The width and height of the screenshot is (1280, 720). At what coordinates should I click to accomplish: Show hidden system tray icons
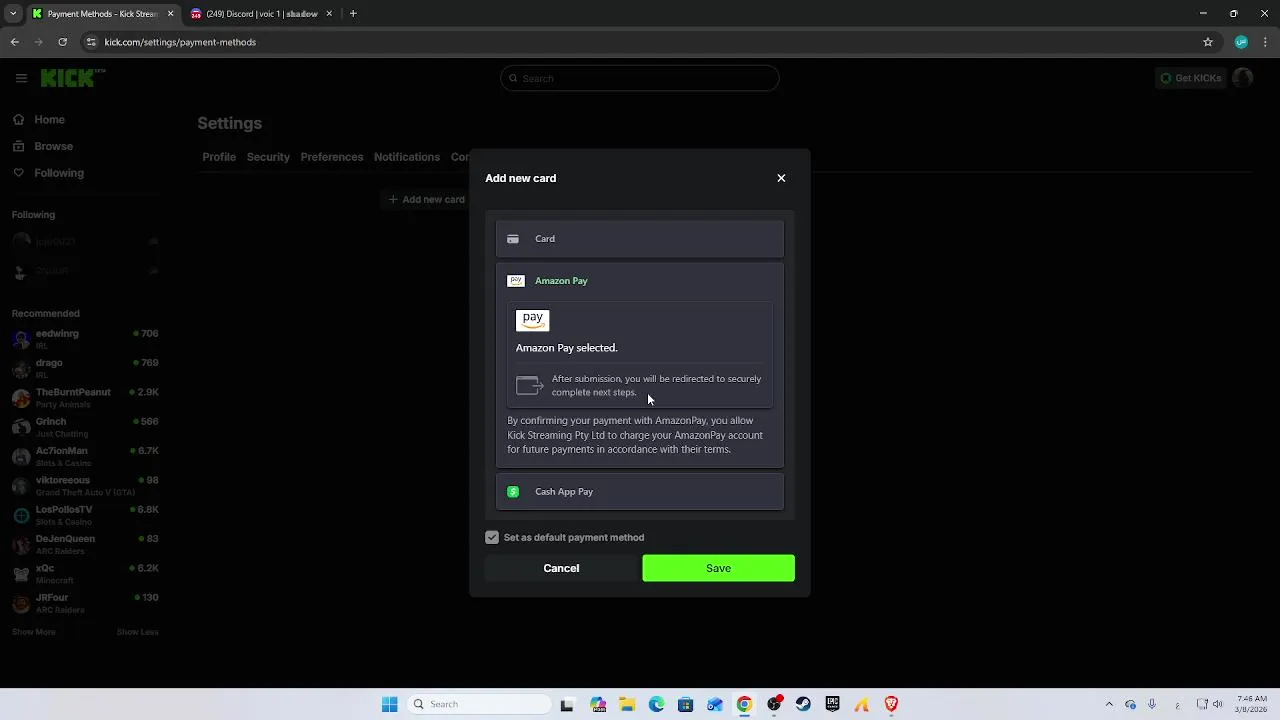pyautogui.click(x=1109, y=704)
